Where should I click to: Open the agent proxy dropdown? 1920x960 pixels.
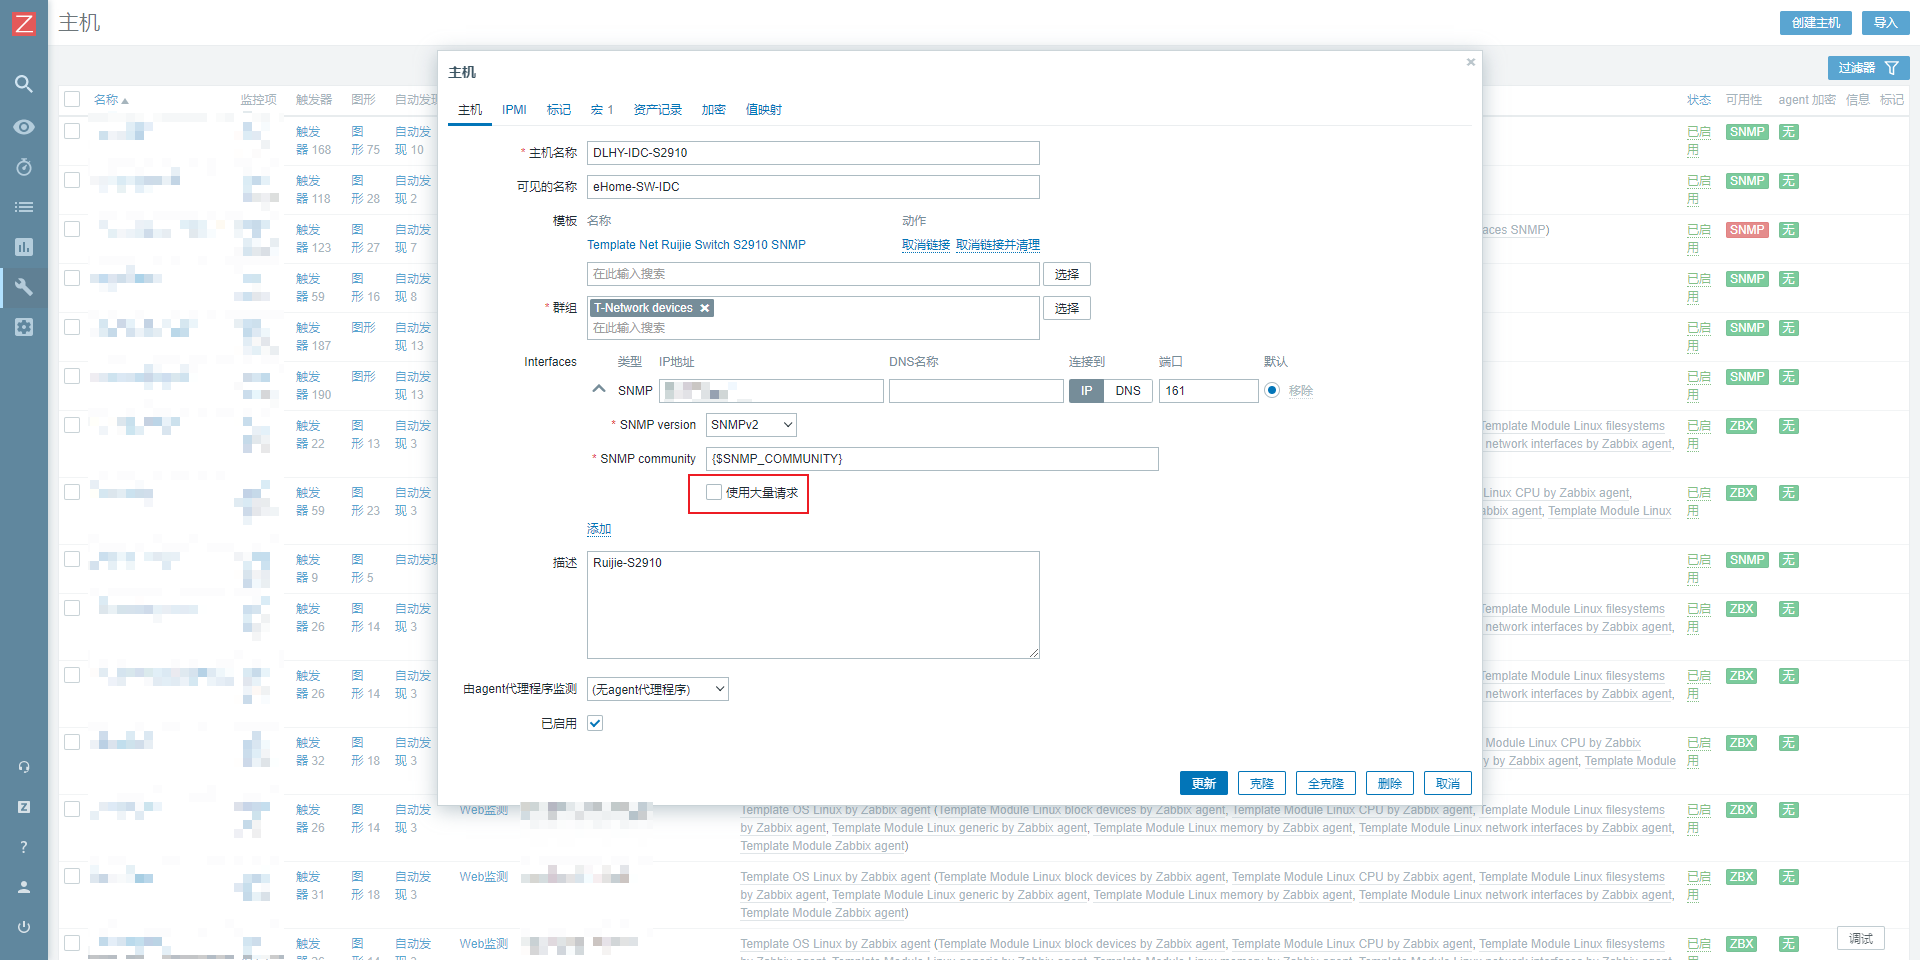658,689
